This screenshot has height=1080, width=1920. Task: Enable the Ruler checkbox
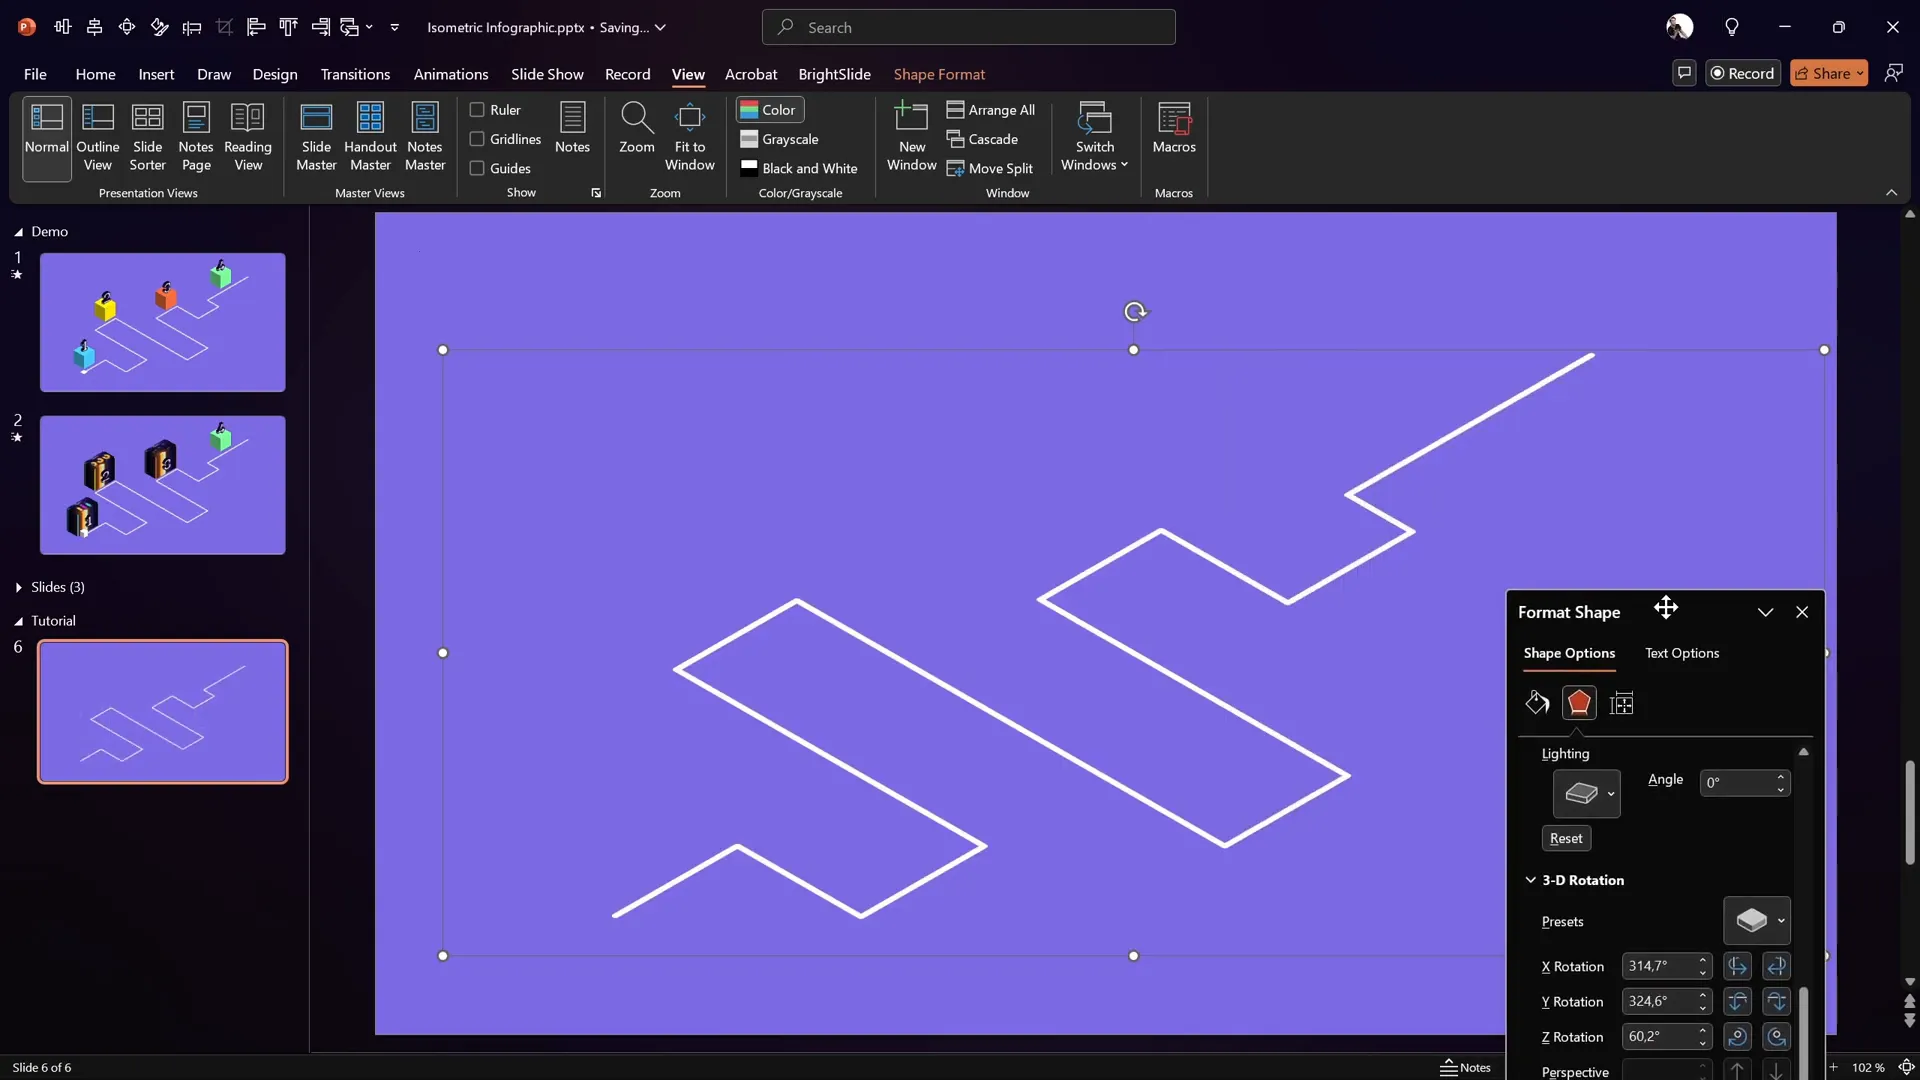[x=477, y=110]
